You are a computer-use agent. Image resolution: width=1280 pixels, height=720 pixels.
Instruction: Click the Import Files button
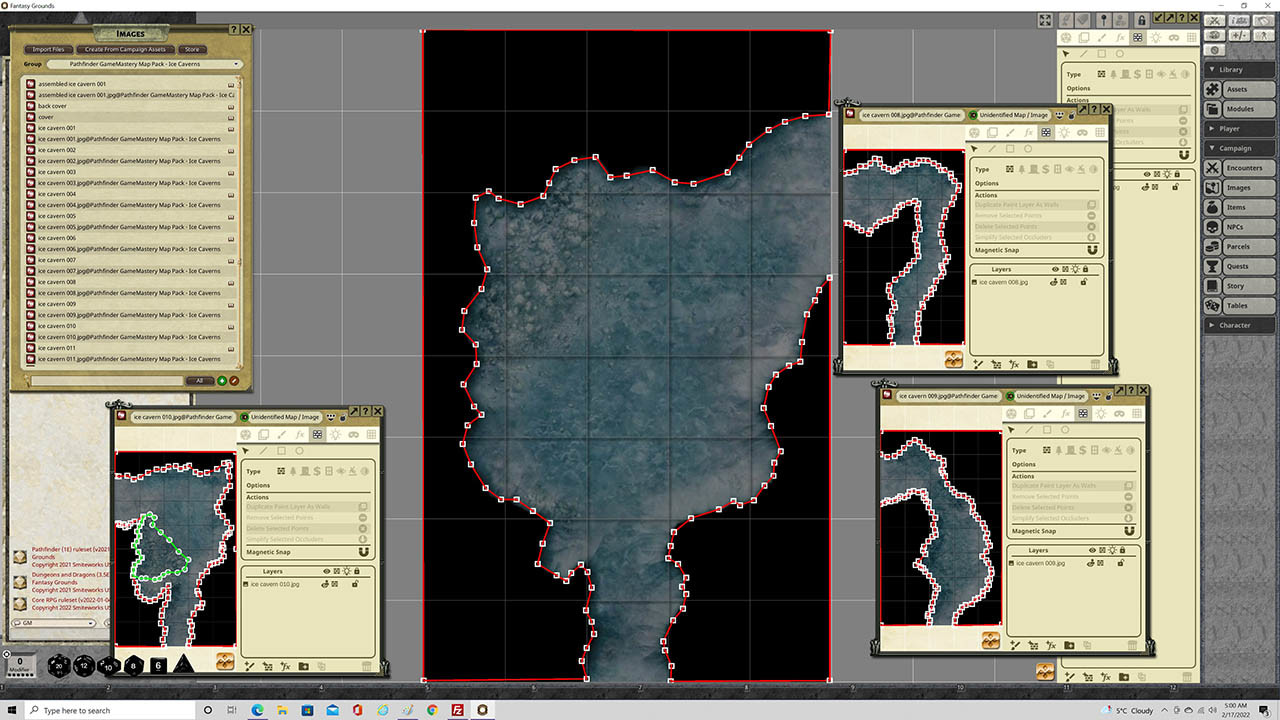coord(47,49)
